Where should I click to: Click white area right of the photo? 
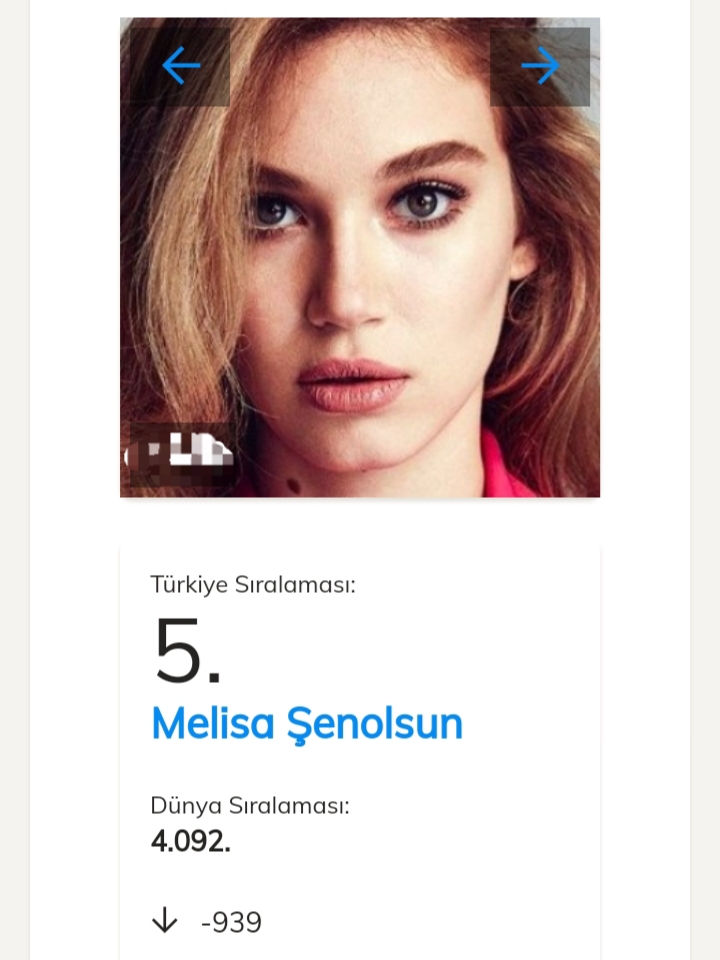pos(645,257)
